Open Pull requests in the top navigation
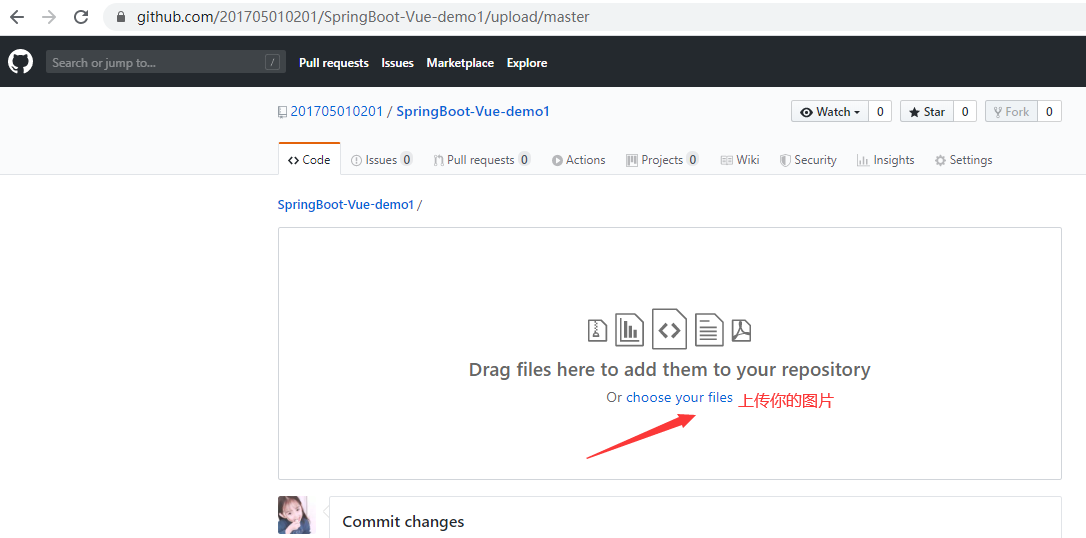The height and width of the screenshot is (538, 1086). 334,63
